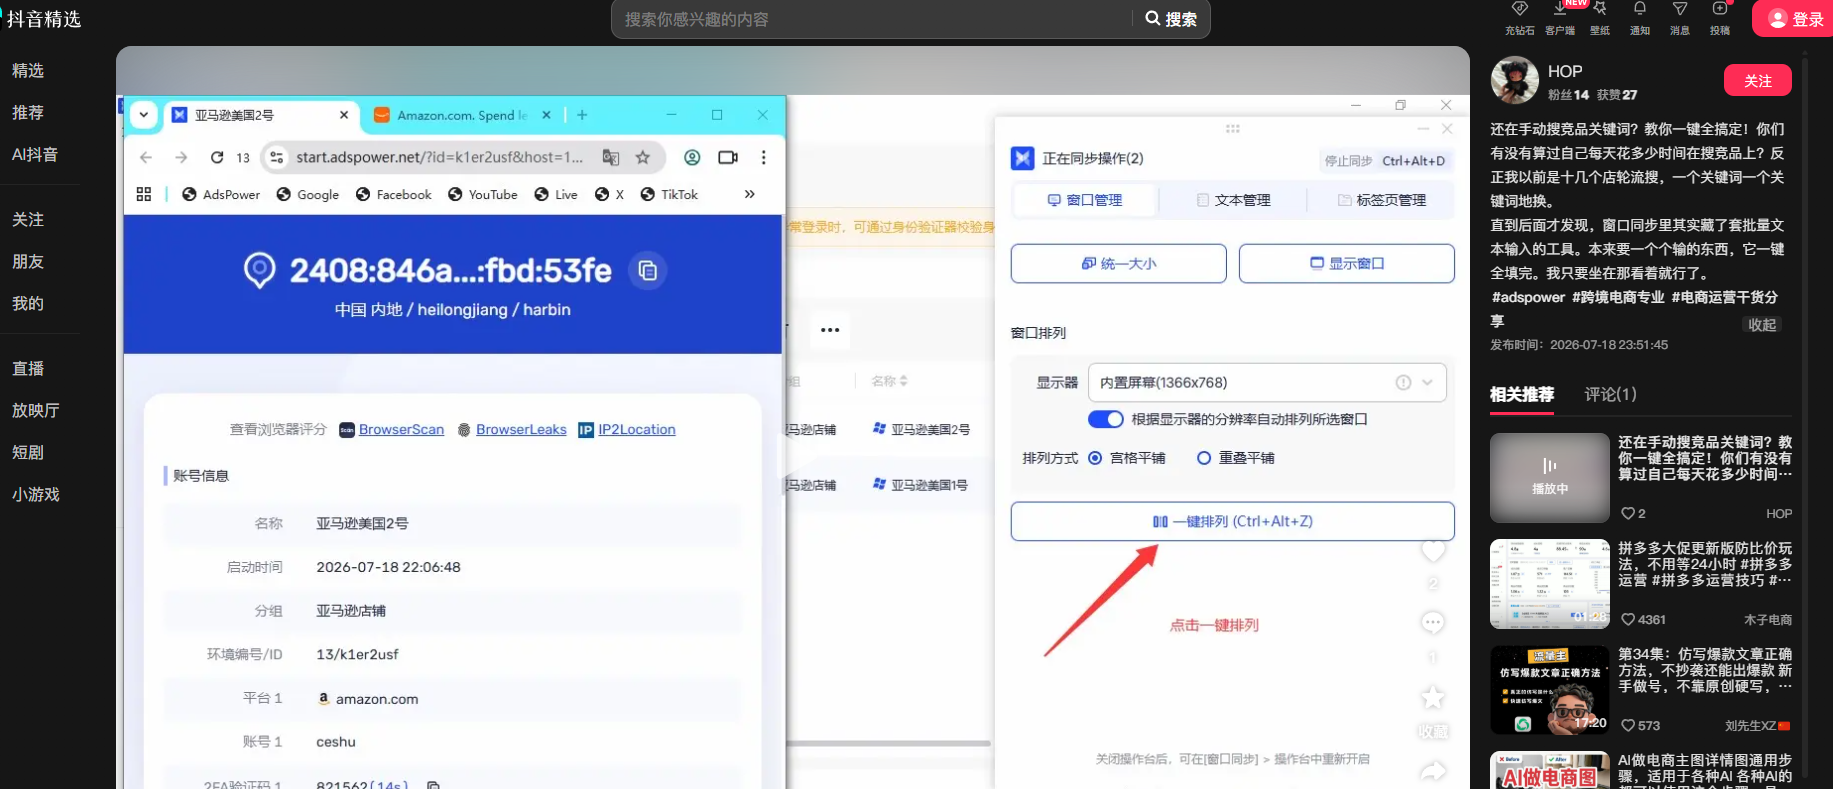
Task: Click the 统一大小 button
Action: coord(1119,263)
